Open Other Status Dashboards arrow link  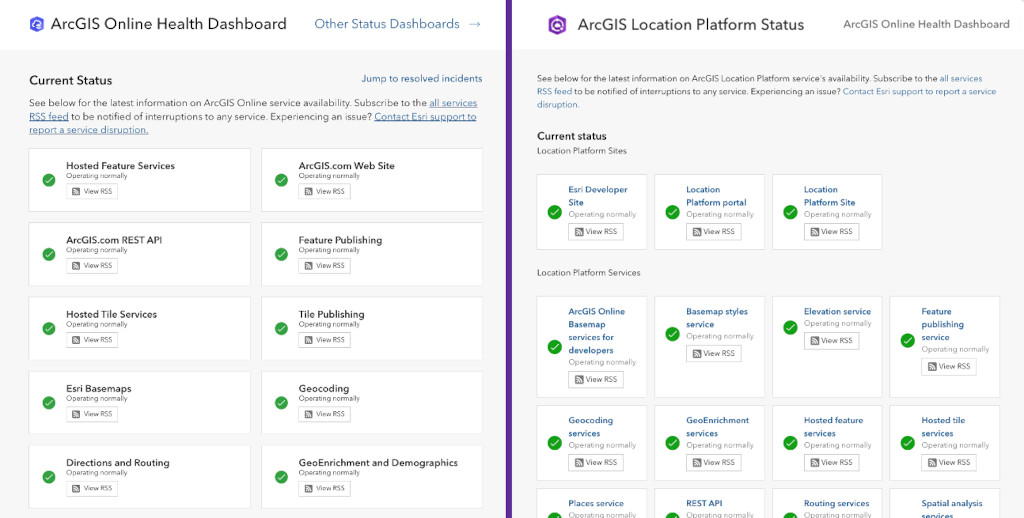pos(397,24)
